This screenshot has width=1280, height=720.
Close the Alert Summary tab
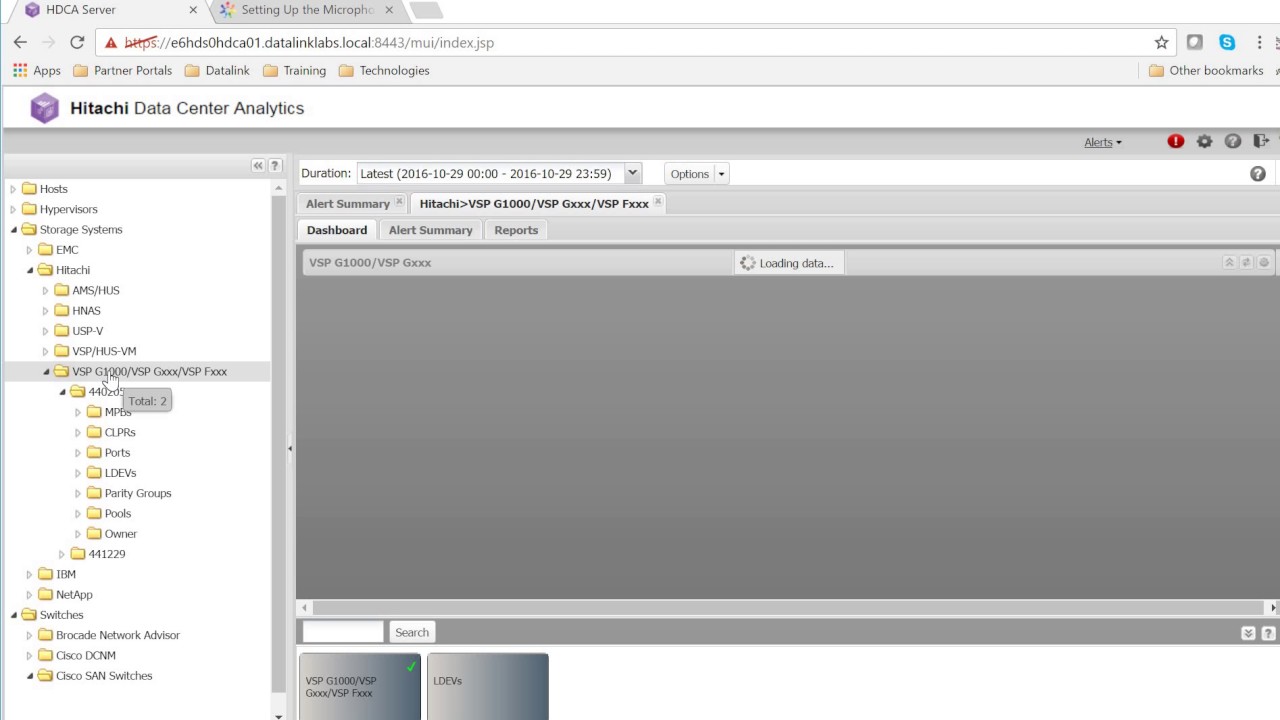click(399, 202)
